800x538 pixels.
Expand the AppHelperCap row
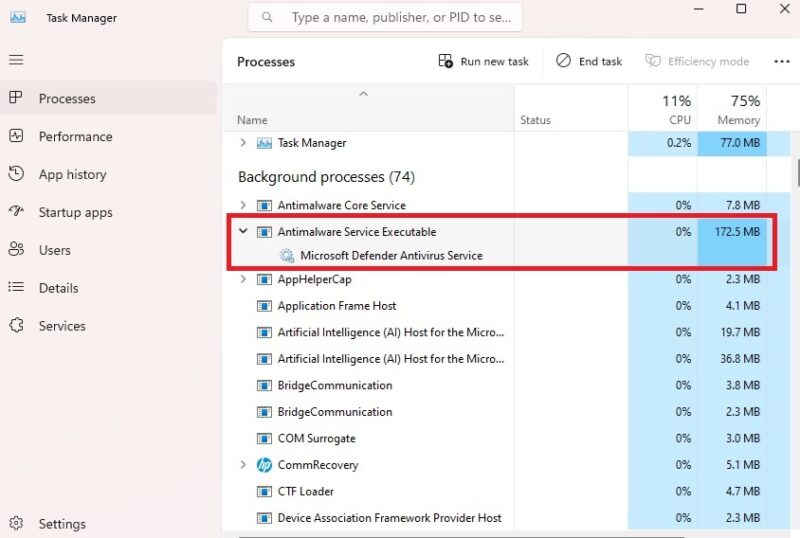(243, 279)
